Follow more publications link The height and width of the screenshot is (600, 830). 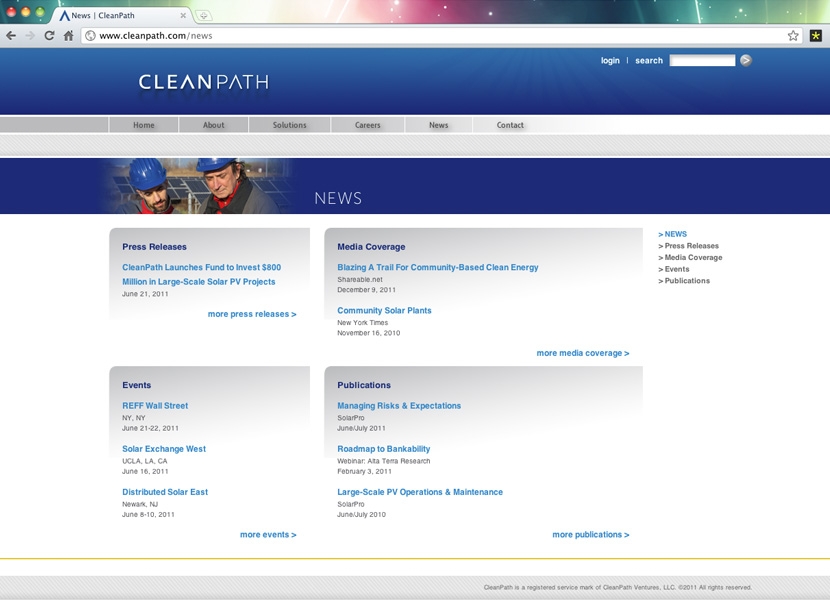591,535
